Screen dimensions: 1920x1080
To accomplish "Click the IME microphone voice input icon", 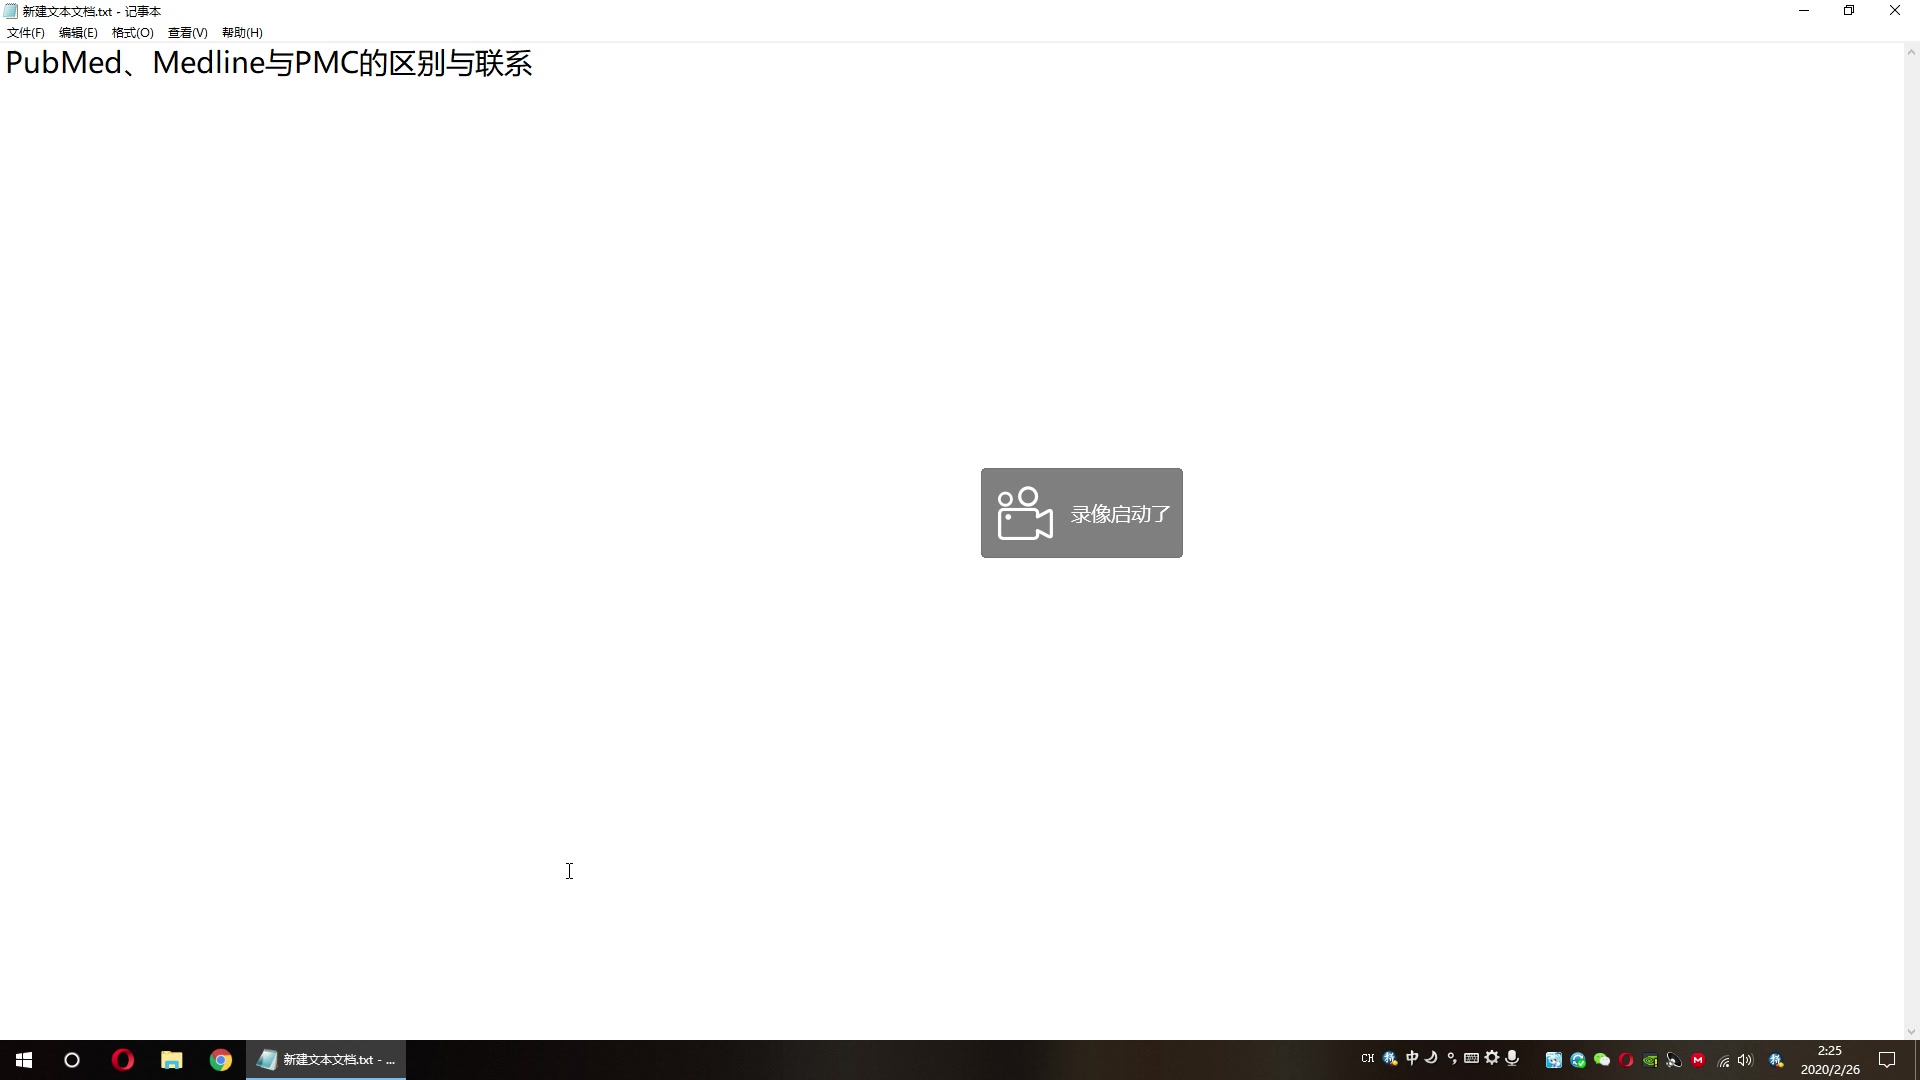I will pyautogui.click(x=1512, y=1058).
